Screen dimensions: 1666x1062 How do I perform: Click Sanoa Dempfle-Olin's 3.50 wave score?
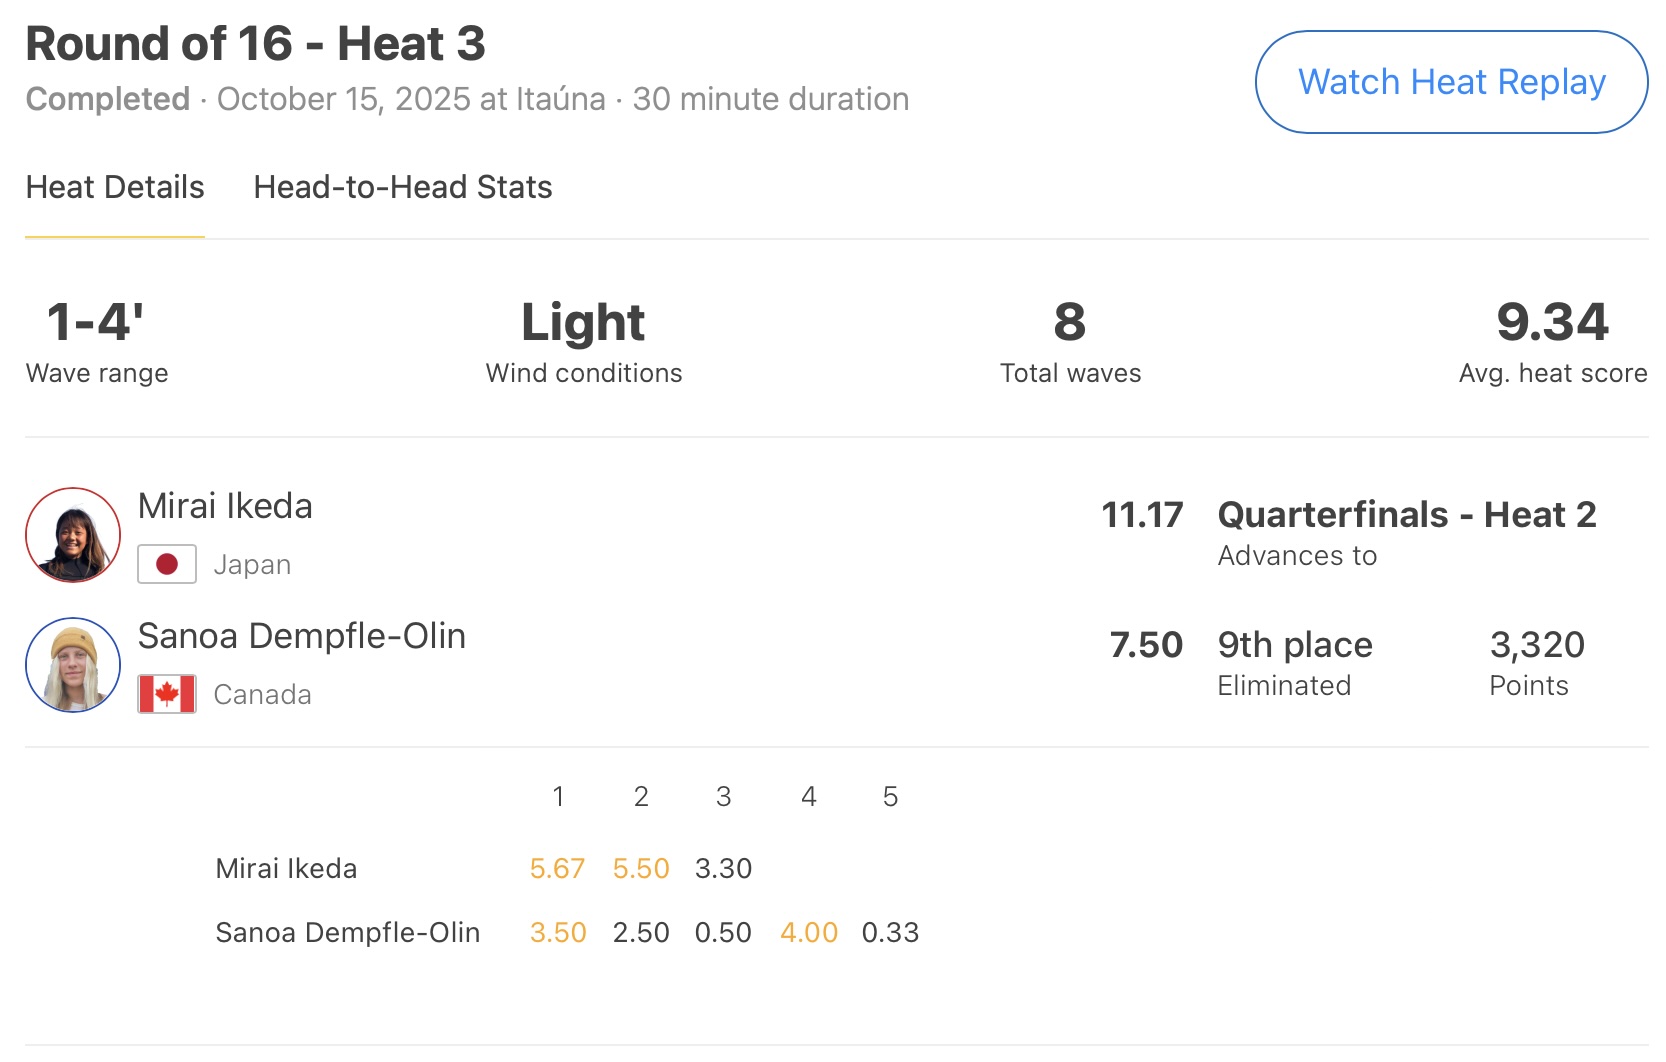click(557, 932)
